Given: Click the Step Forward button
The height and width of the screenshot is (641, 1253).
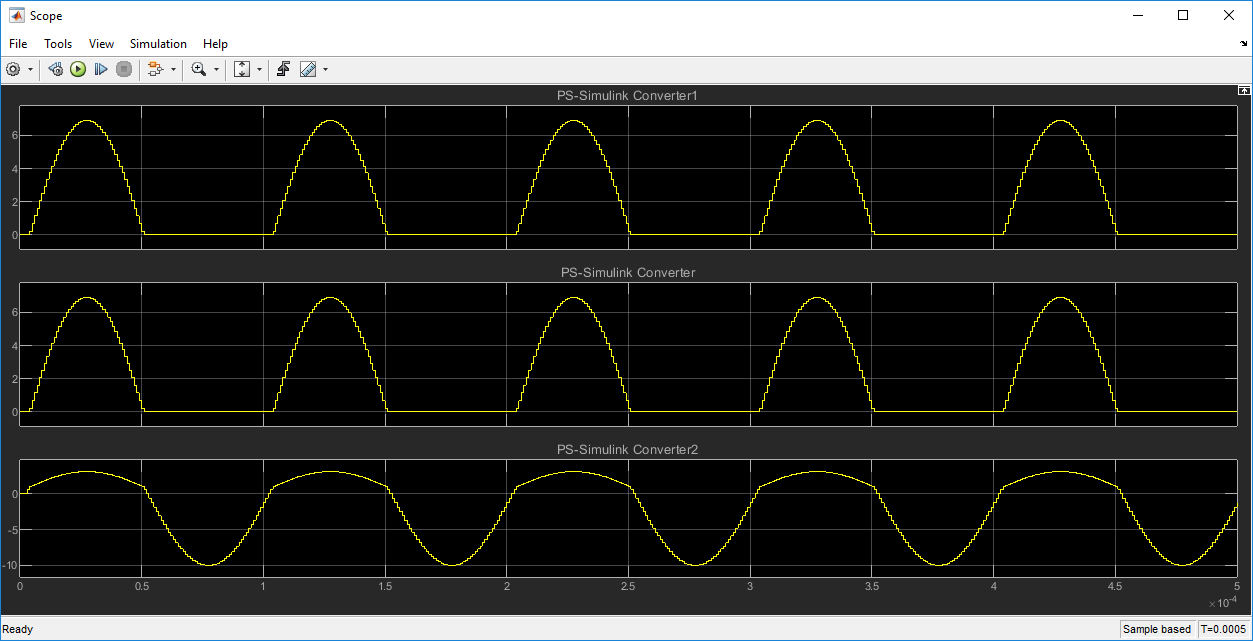Looking at the screenshot, I should (x=101, y=69).
